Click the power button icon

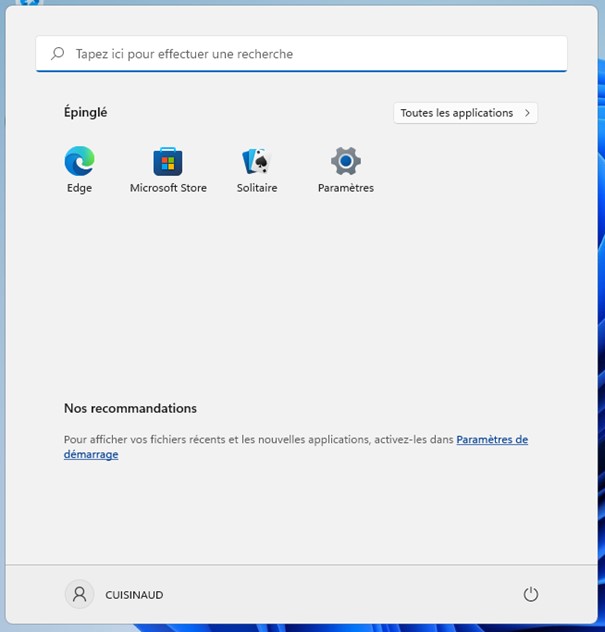coord(531,594)
